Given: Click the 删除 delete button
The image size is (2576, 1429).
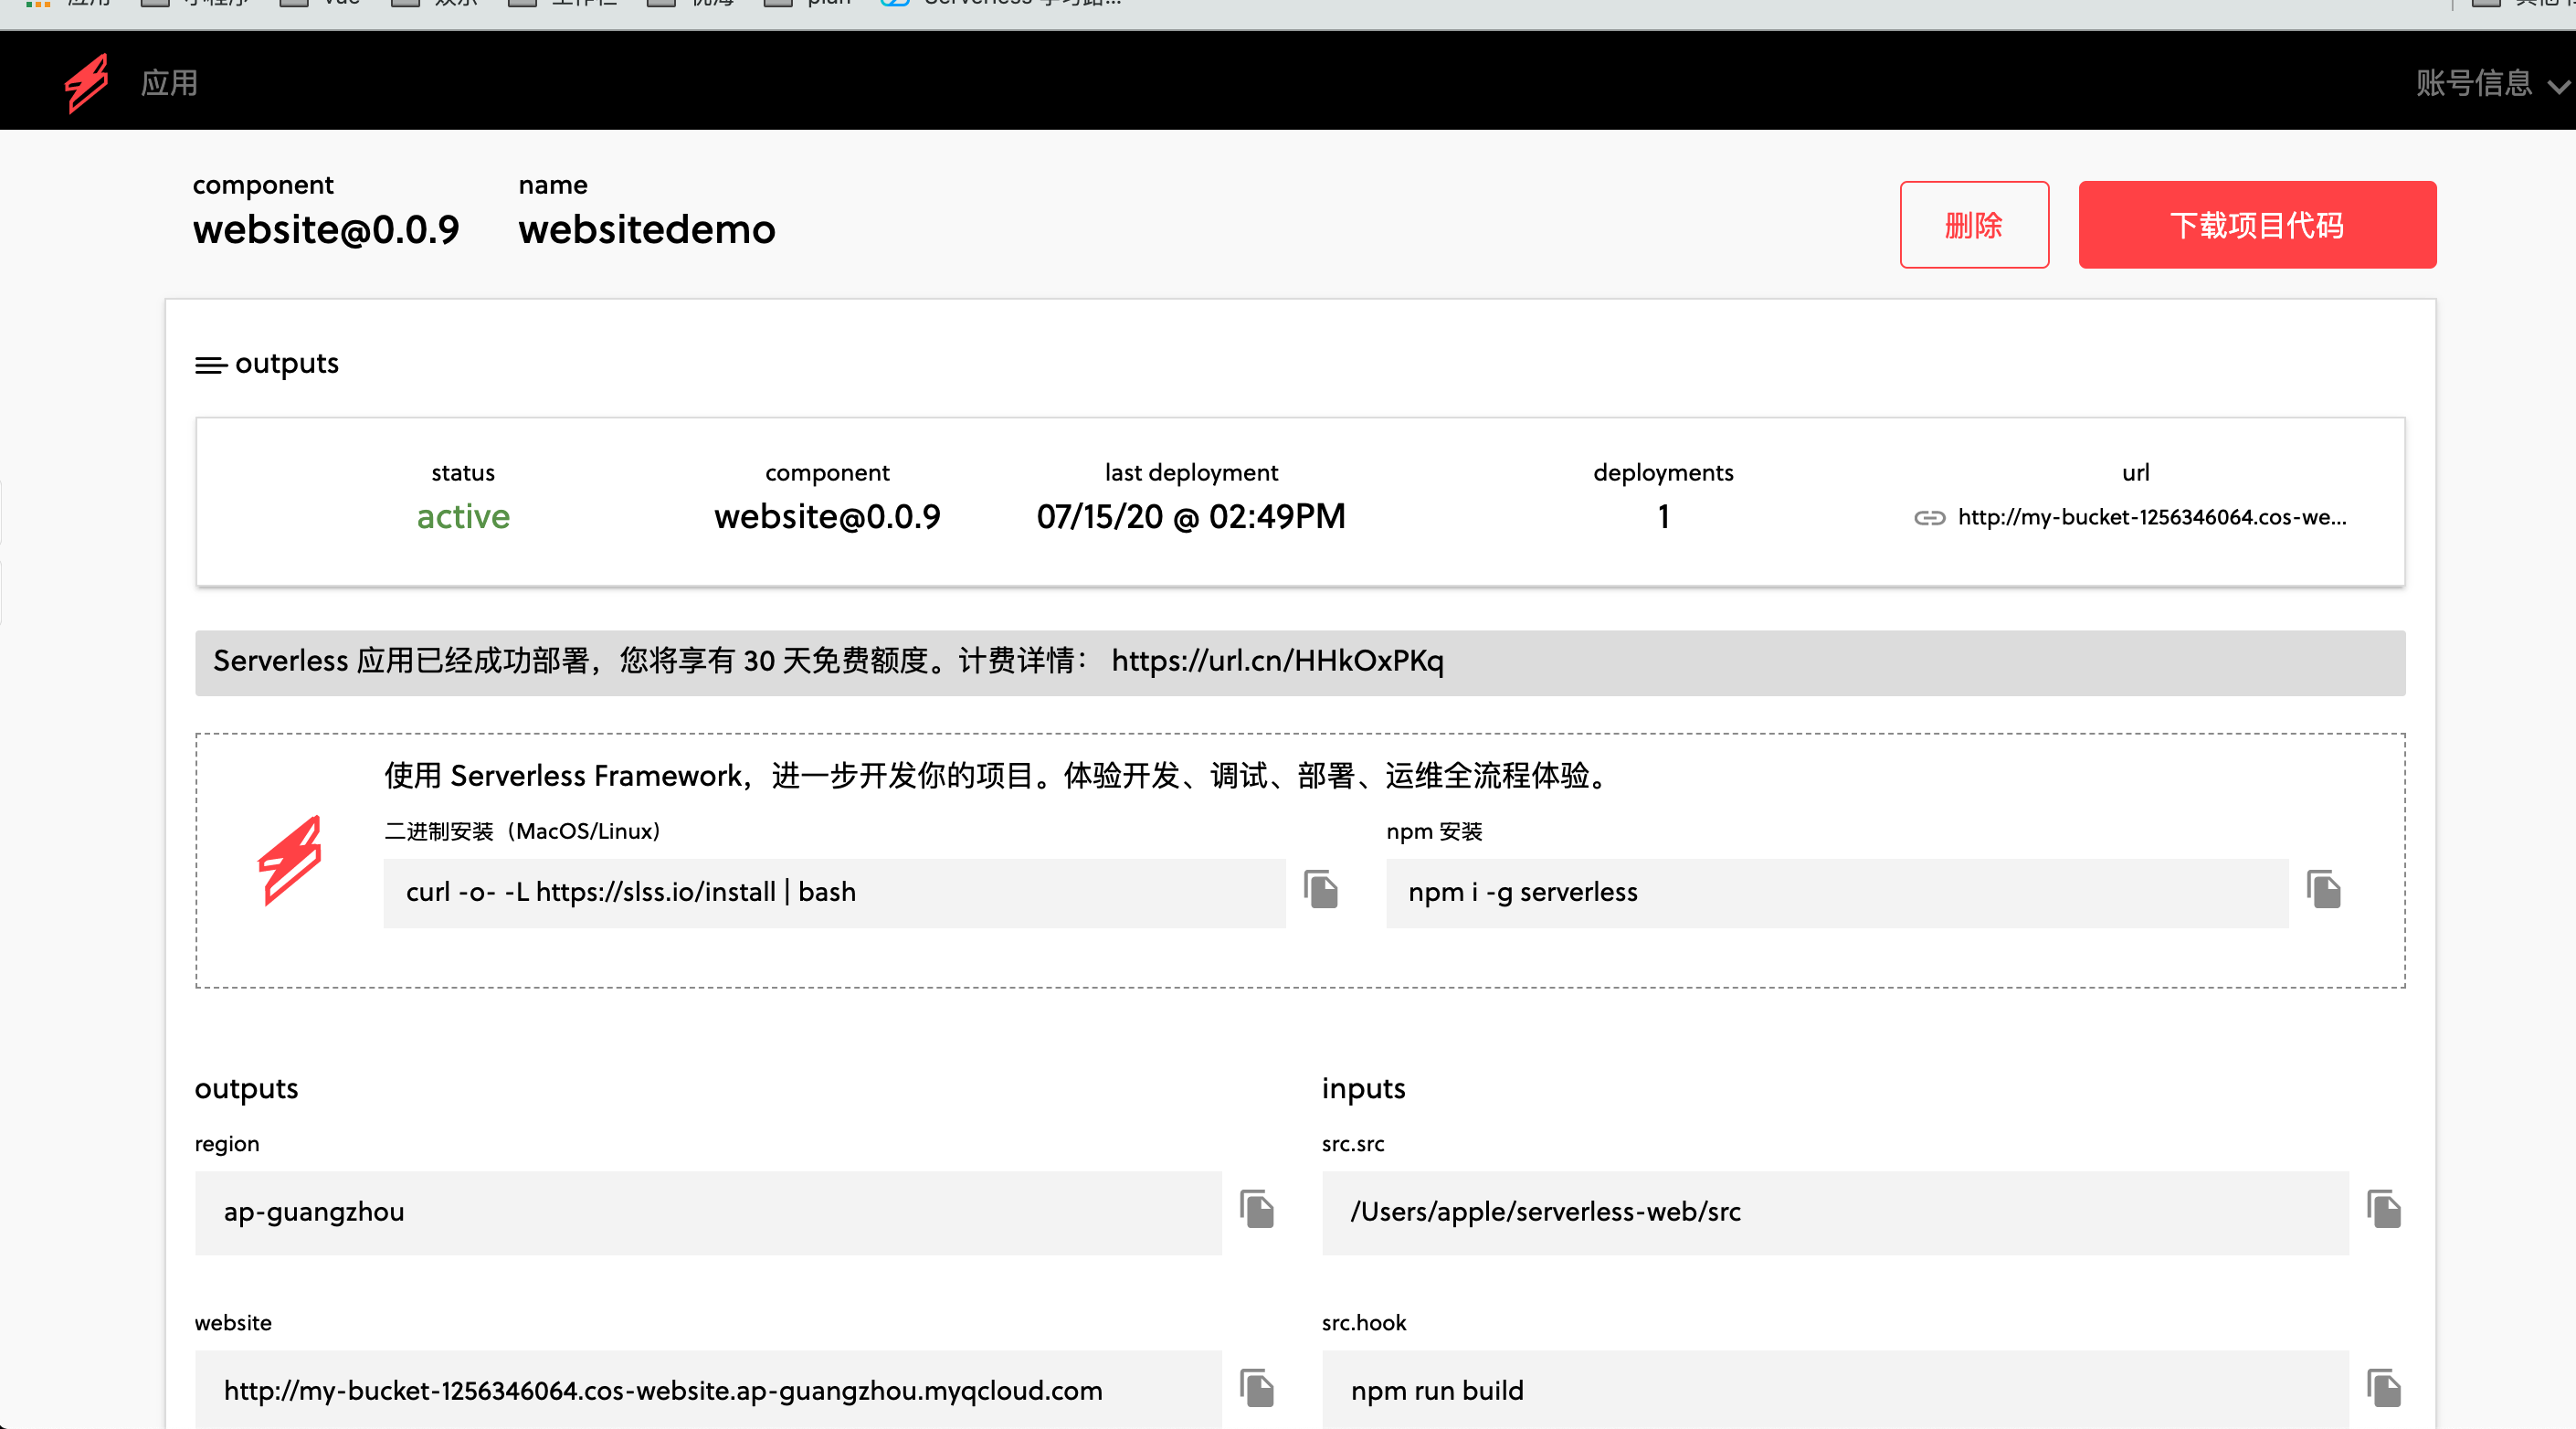Looking at the screenshot, I should 1973,225.
